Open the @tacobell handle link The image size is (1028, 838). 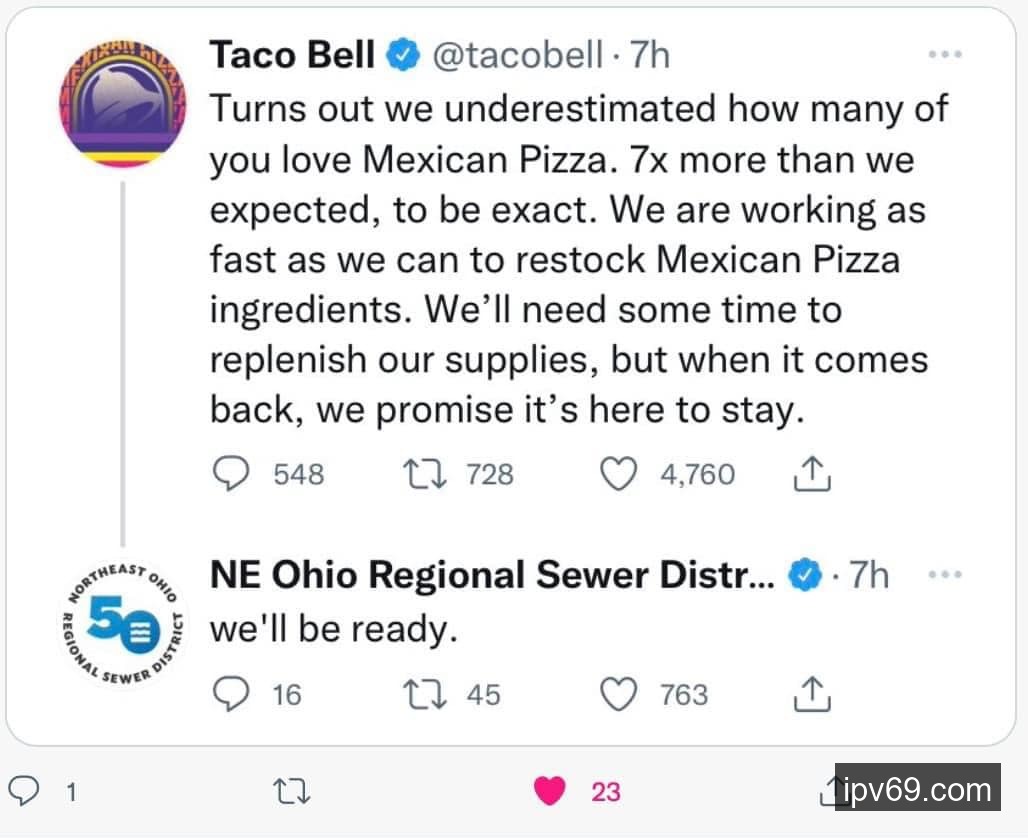(x=517, y=55)
